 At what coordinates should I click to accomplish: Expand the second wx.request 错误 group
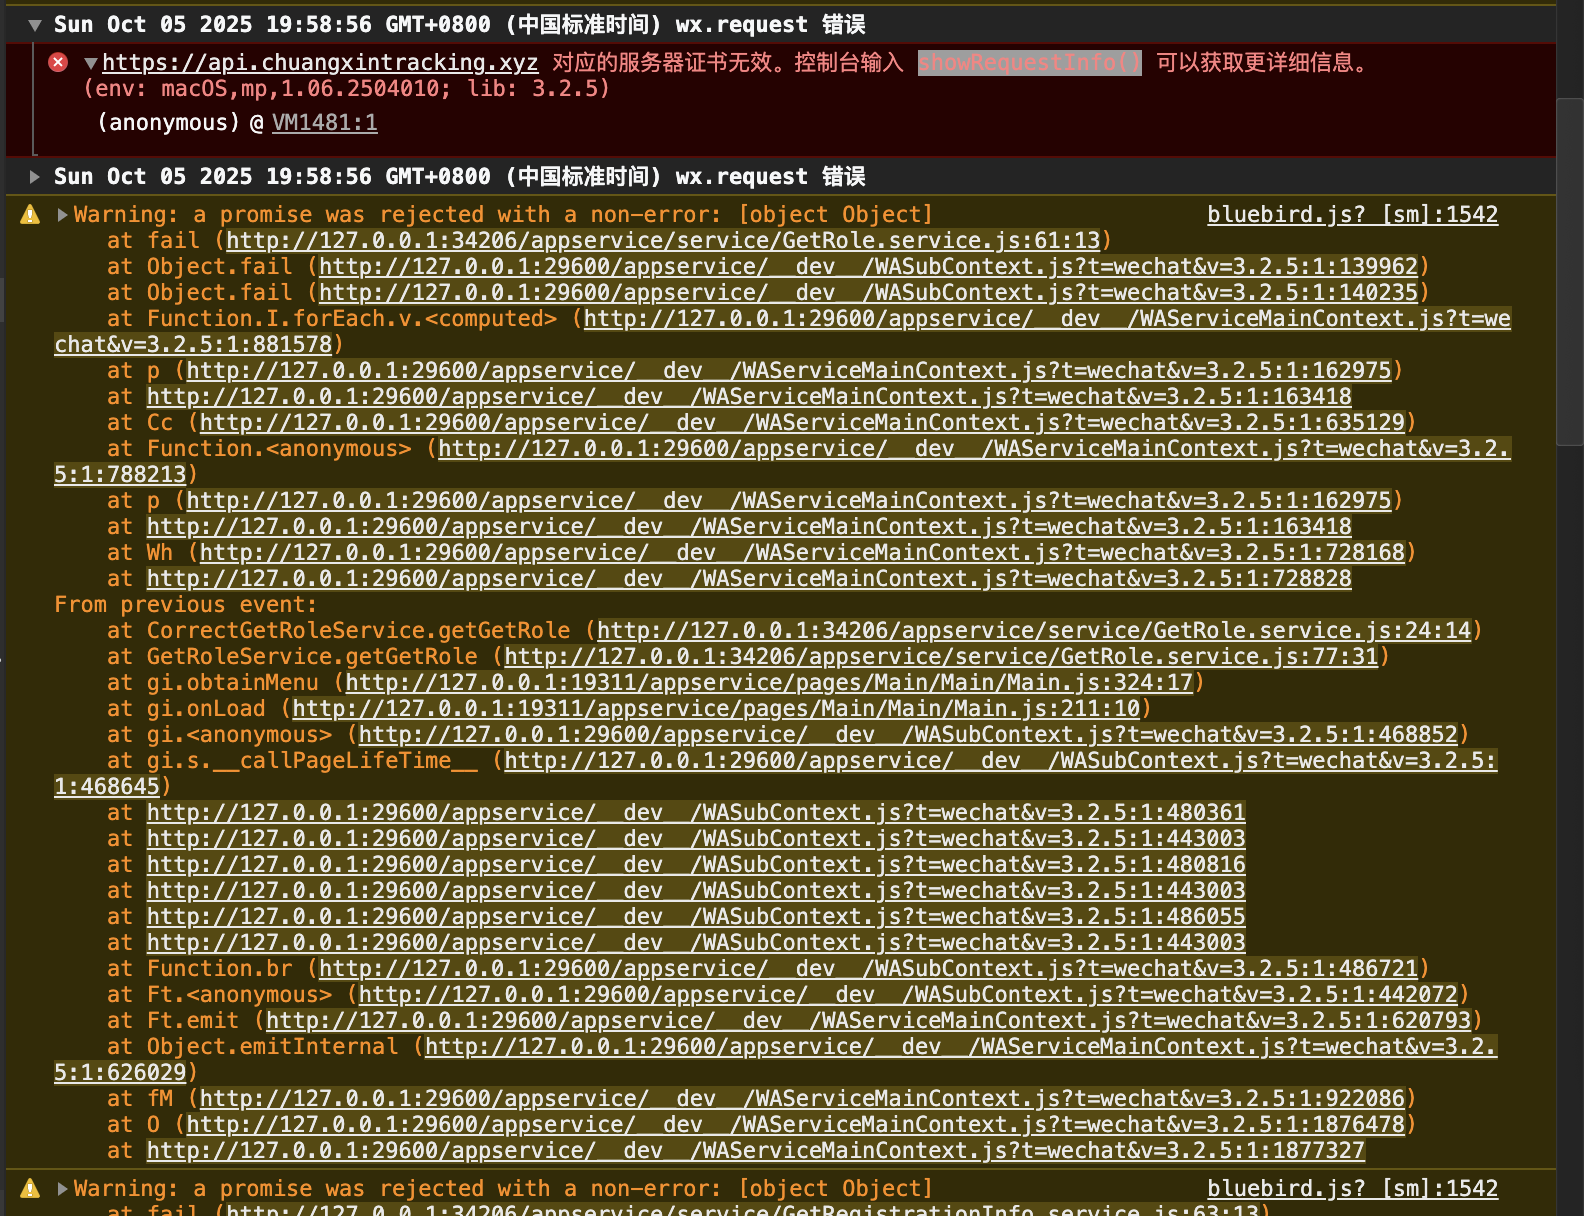point(35,177)
